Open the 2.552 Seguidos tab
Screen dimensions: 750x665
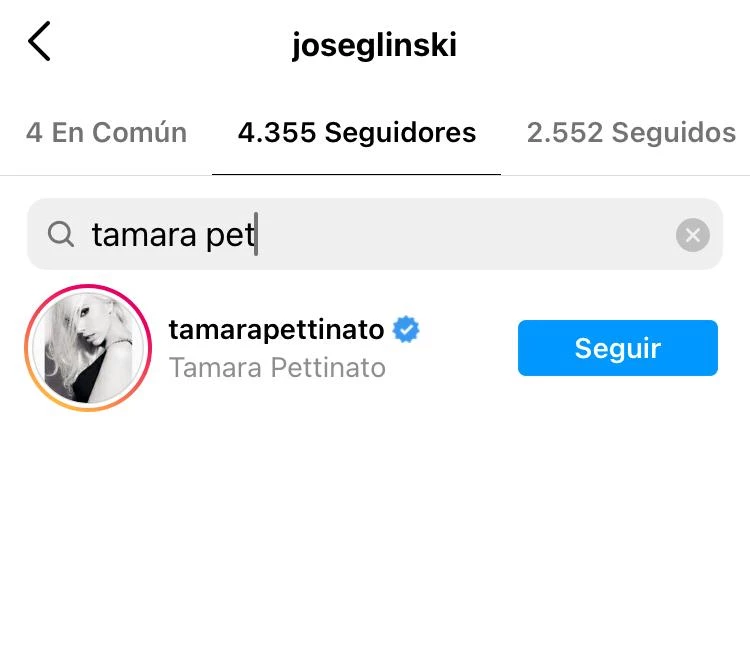631,133
